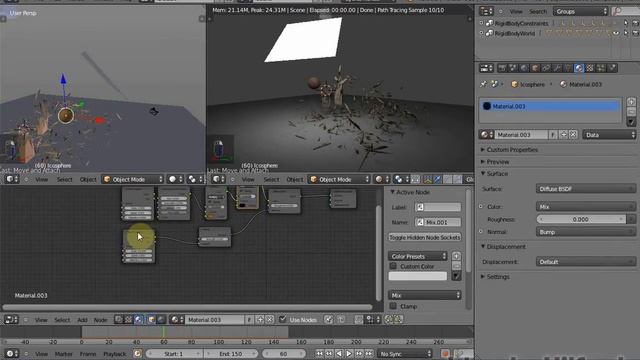Open the Color Presets dropdown

[x=418, y=256]
